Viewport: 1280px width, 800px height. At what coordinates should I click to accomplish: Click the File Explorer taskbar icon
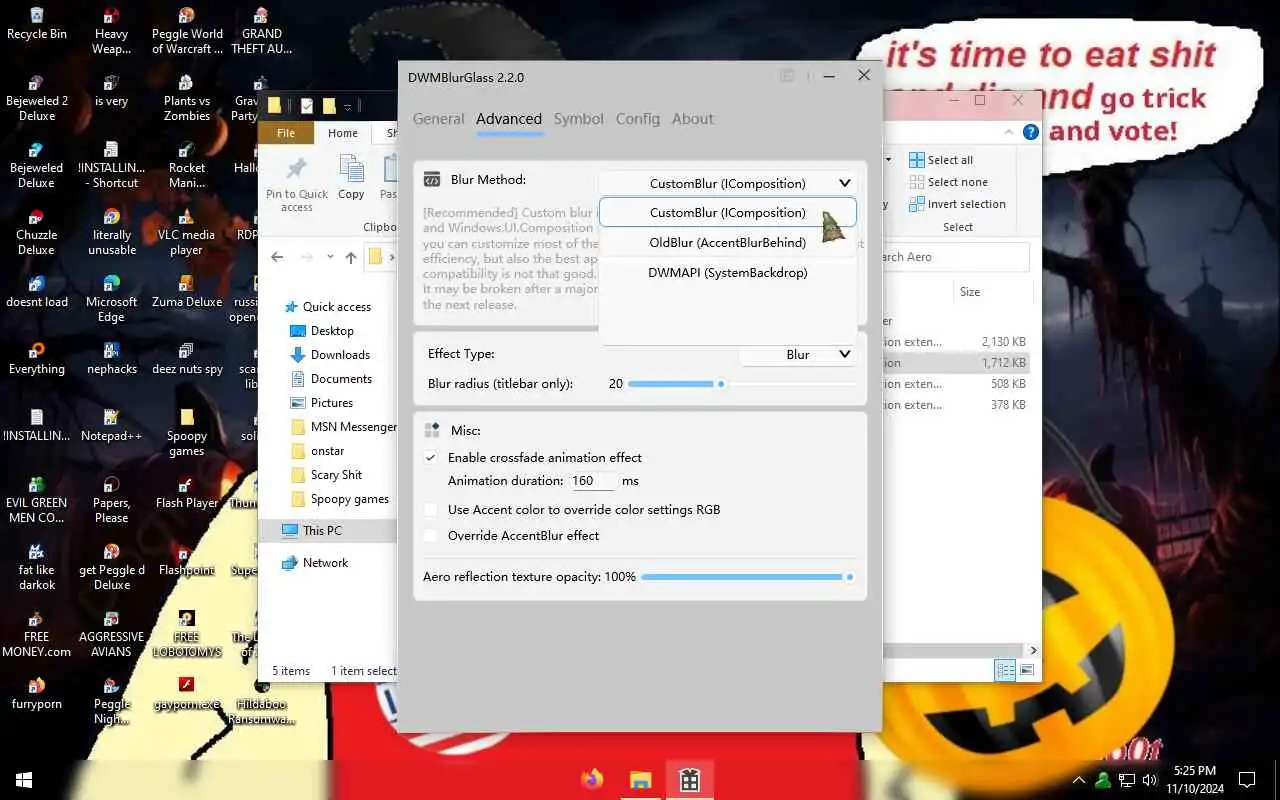point(640,779)
